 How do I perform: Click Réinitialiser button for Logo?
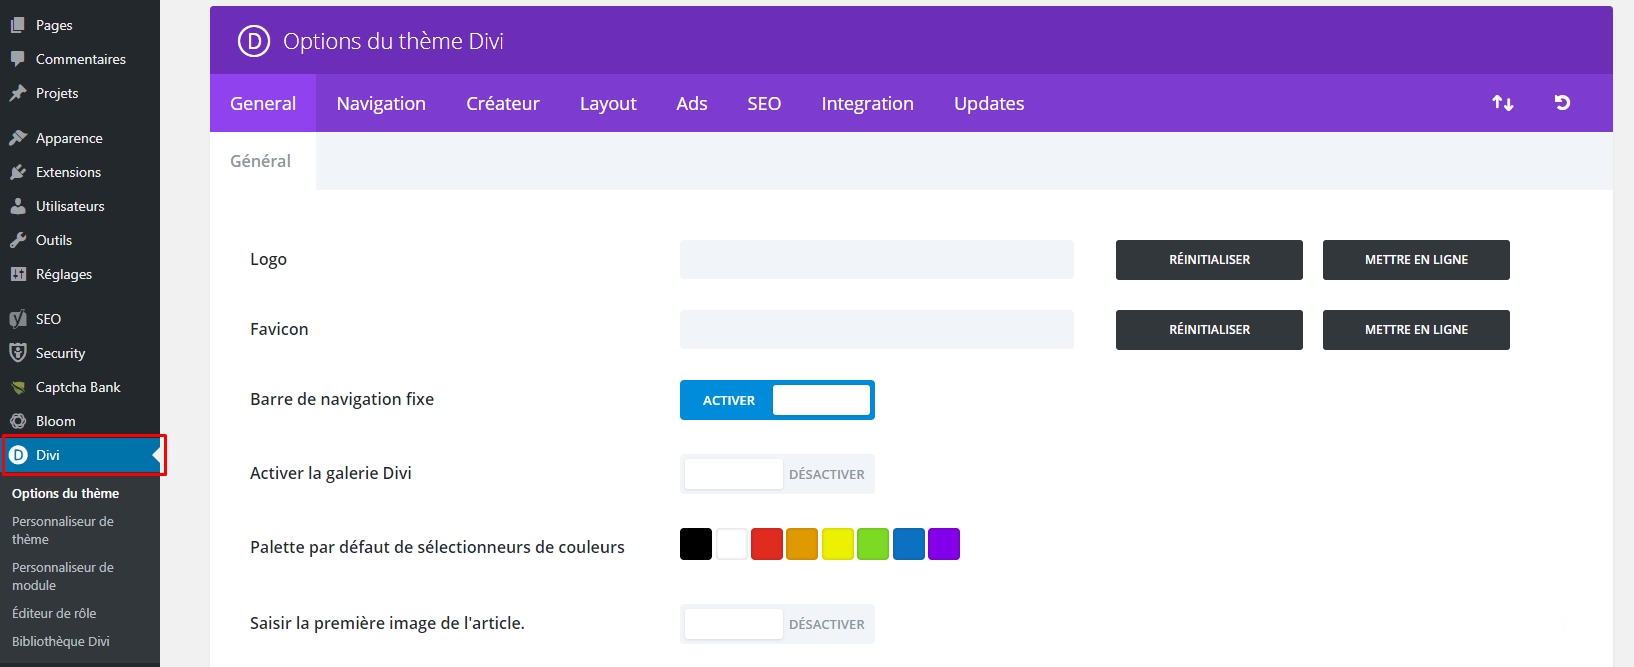[x=1209, y=260]
